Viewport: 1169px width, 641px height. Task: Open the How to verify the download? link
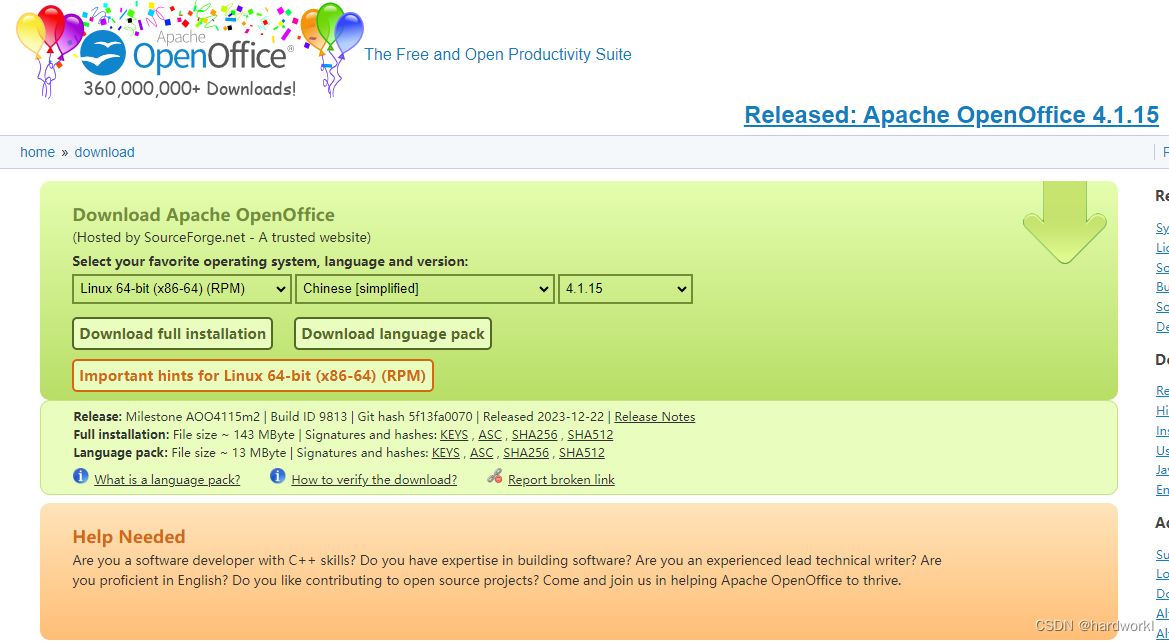[374, 479]
